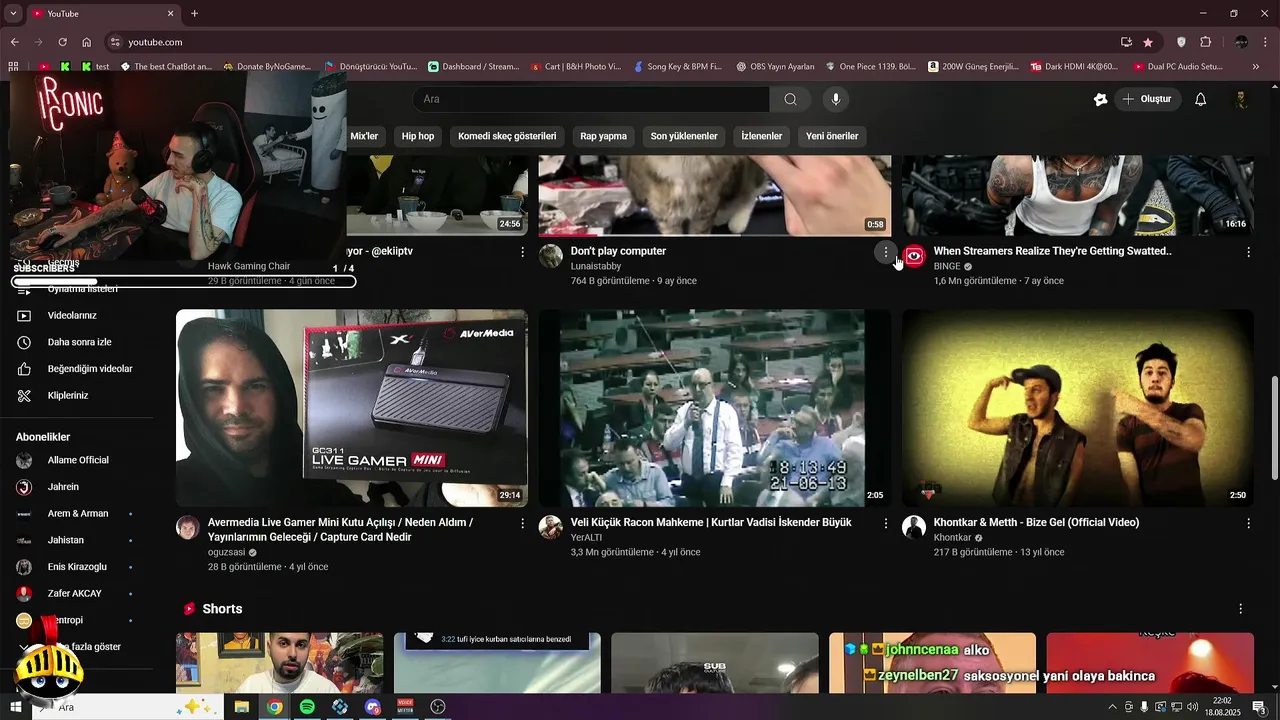Select the Rap yapma chip

(603, 136)
